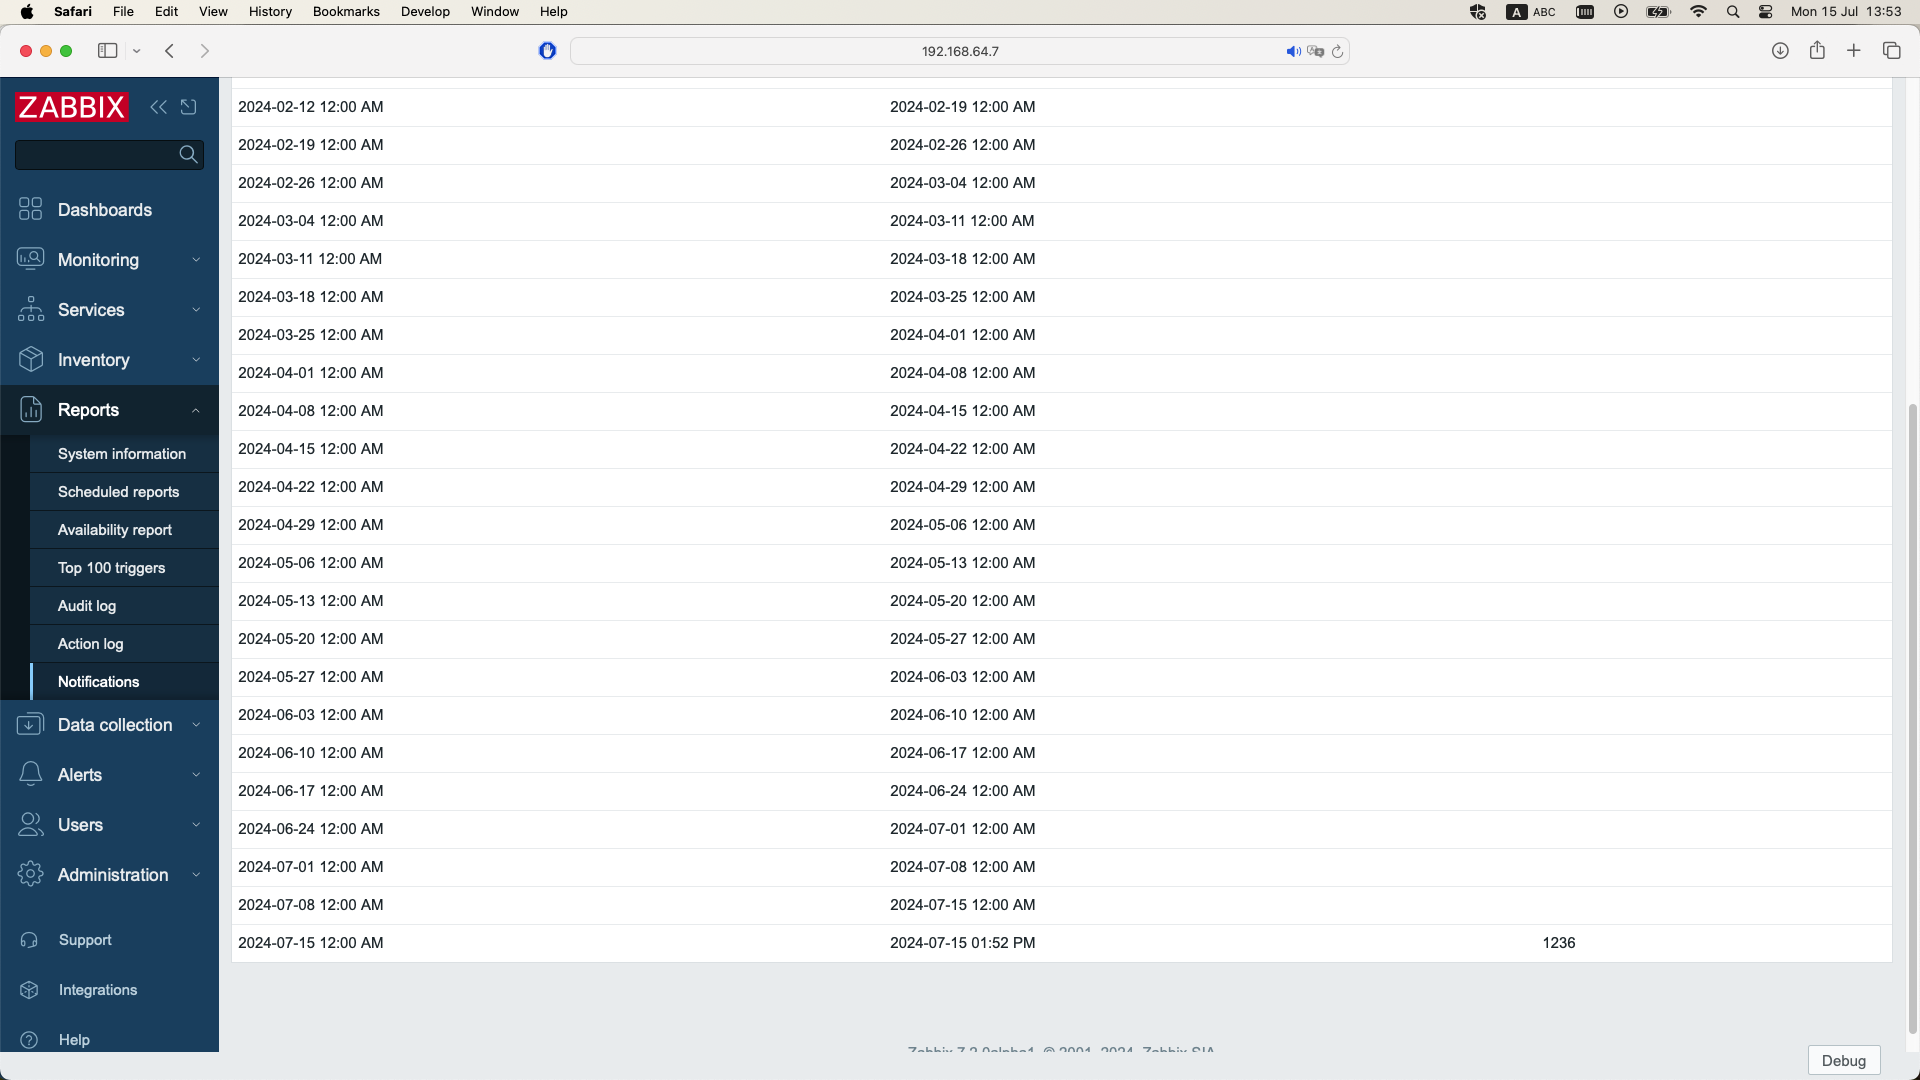Show Safari downloads

1780,51
